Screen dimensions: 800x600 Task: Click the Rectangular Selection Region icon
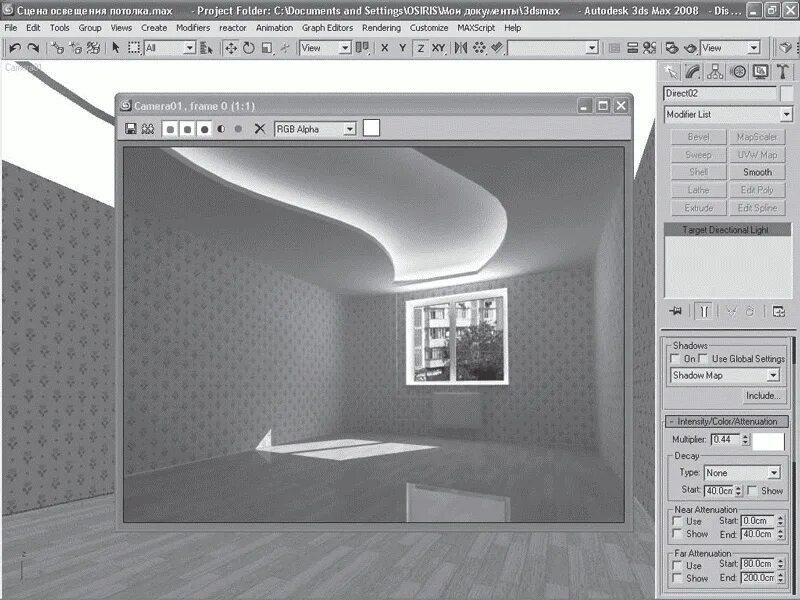pos(134,48)
